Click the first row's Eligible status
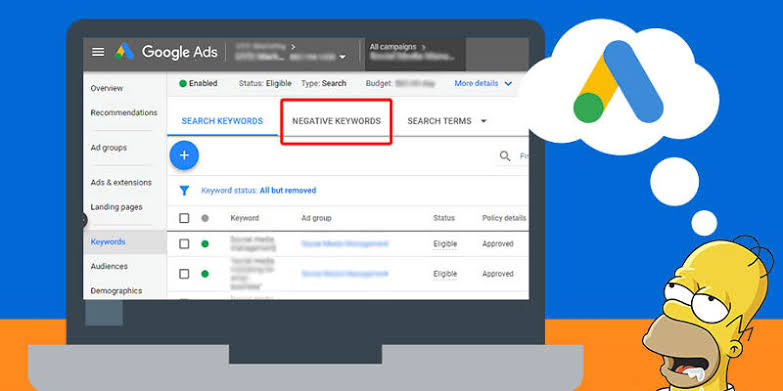The width and height of the screenshot is (783, 391). (x=445, y=244)
